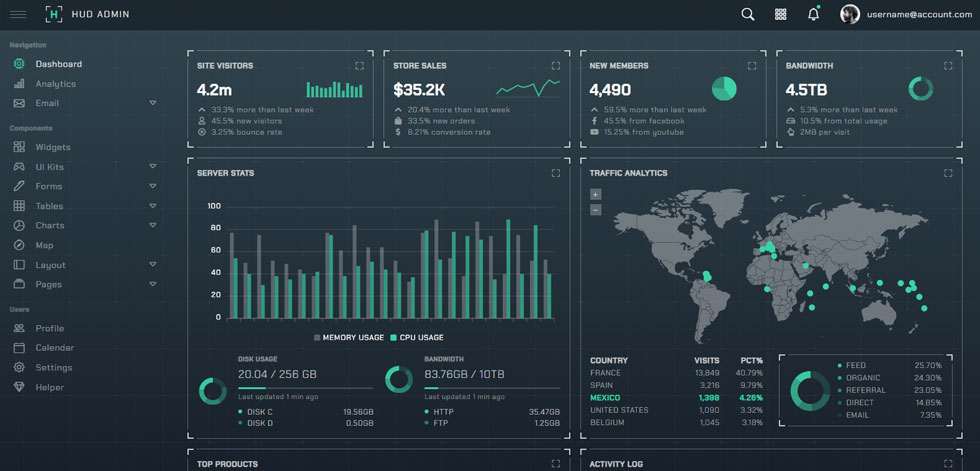The height and width of the screenshot is (471, 980).
Task: Click the New Members pie chart
Action: (724, 89)
